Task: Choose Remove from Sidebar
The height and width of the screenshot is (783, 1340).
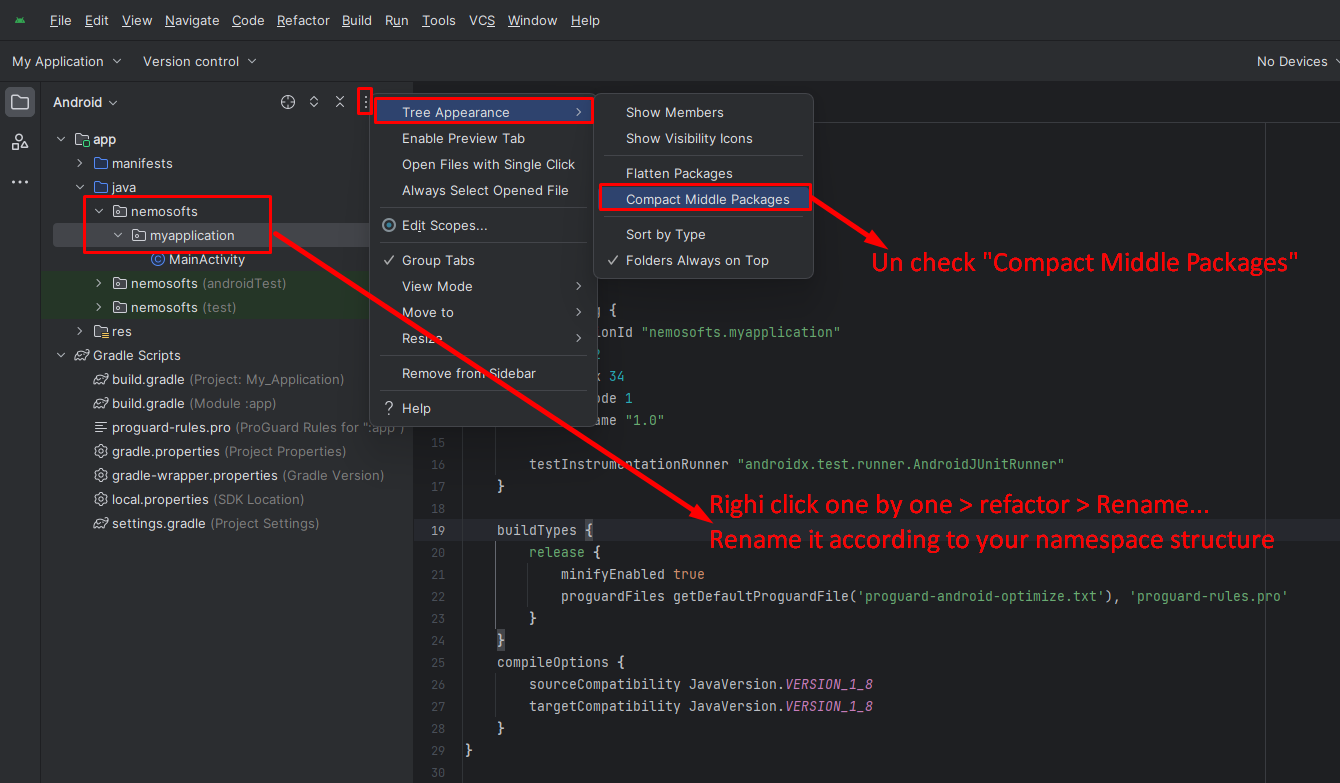Action: 483,373
